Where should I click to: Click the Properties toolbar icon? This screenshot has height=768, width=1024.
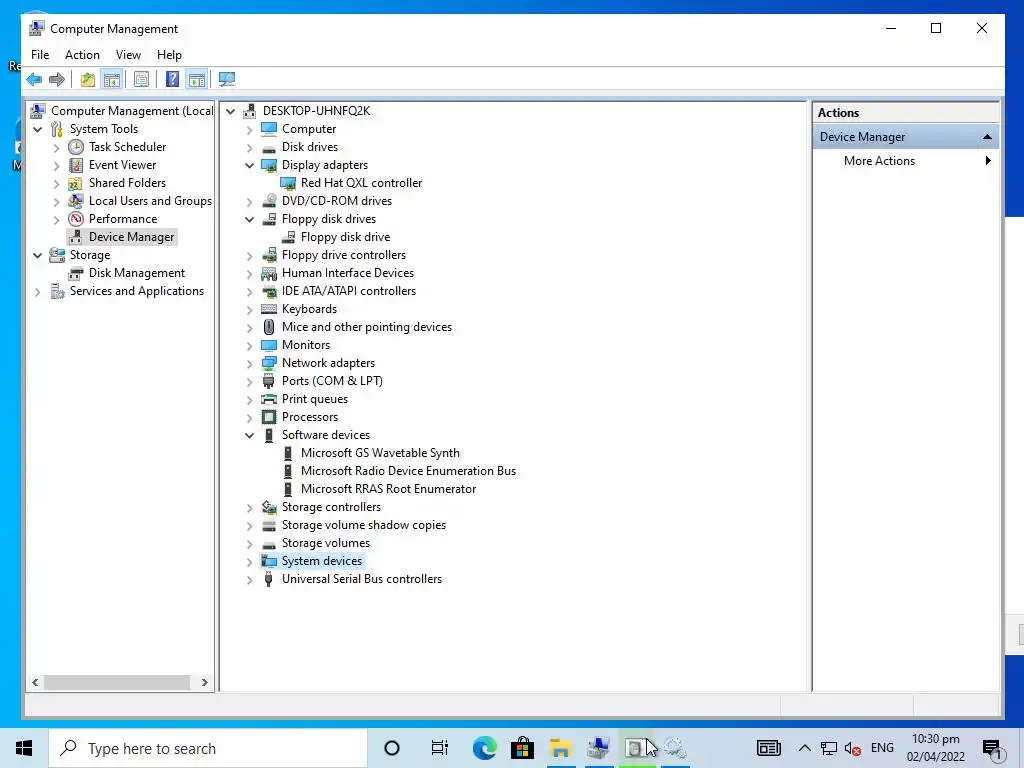click(141, 80)
